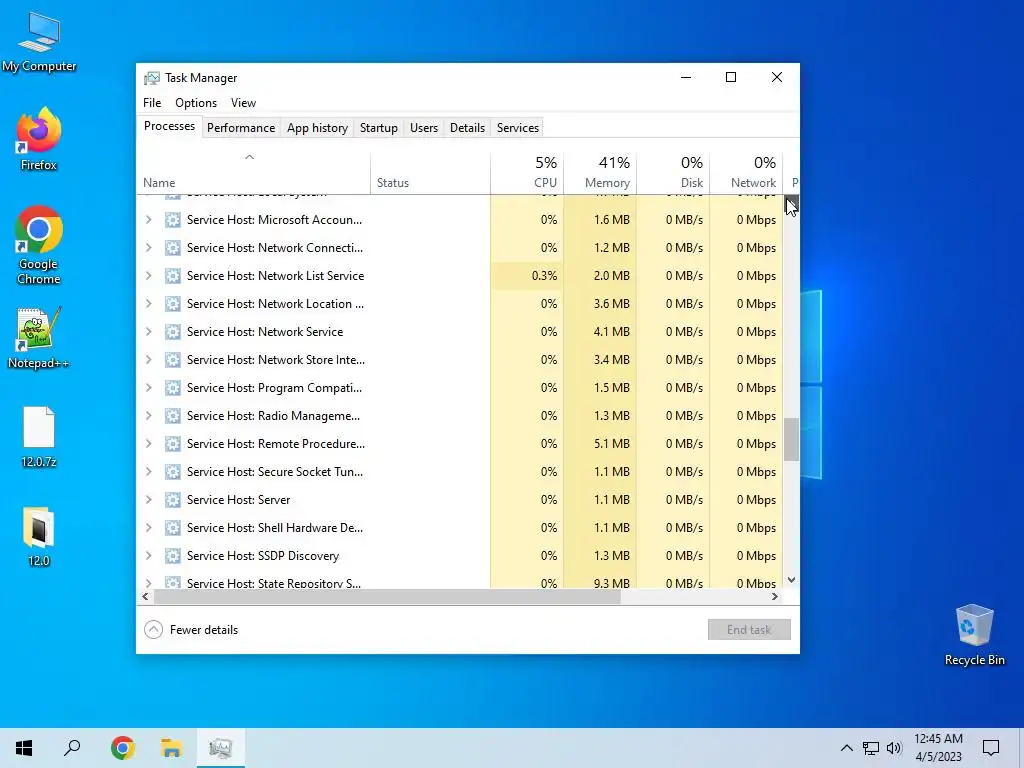The image size is (1024, 768).
Task: Open Google Chrome desktop shortcut
Action: point(39,246)
